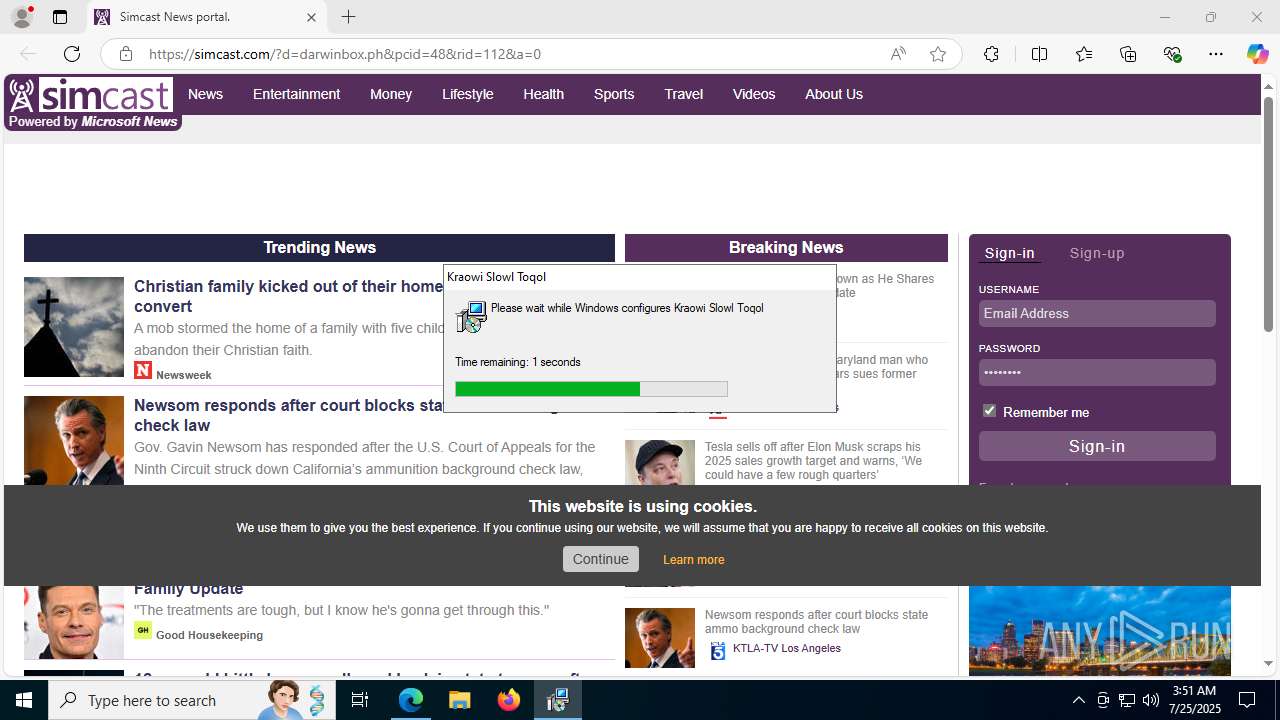Show hidden system tray icons
Viewport: 1280px width, 720px height.
(x=1078, y=700)
